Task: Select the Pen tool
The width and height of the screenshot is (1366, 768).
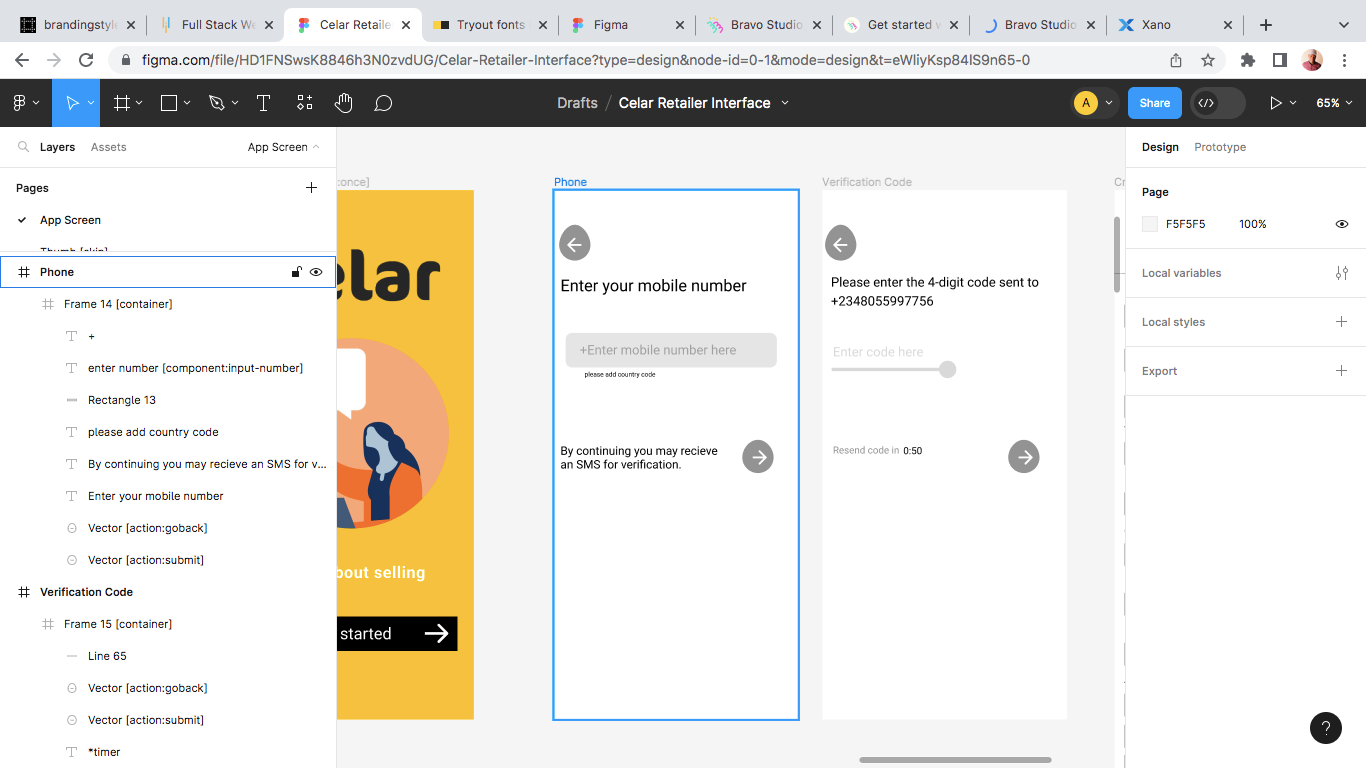Action: [216, 103]
